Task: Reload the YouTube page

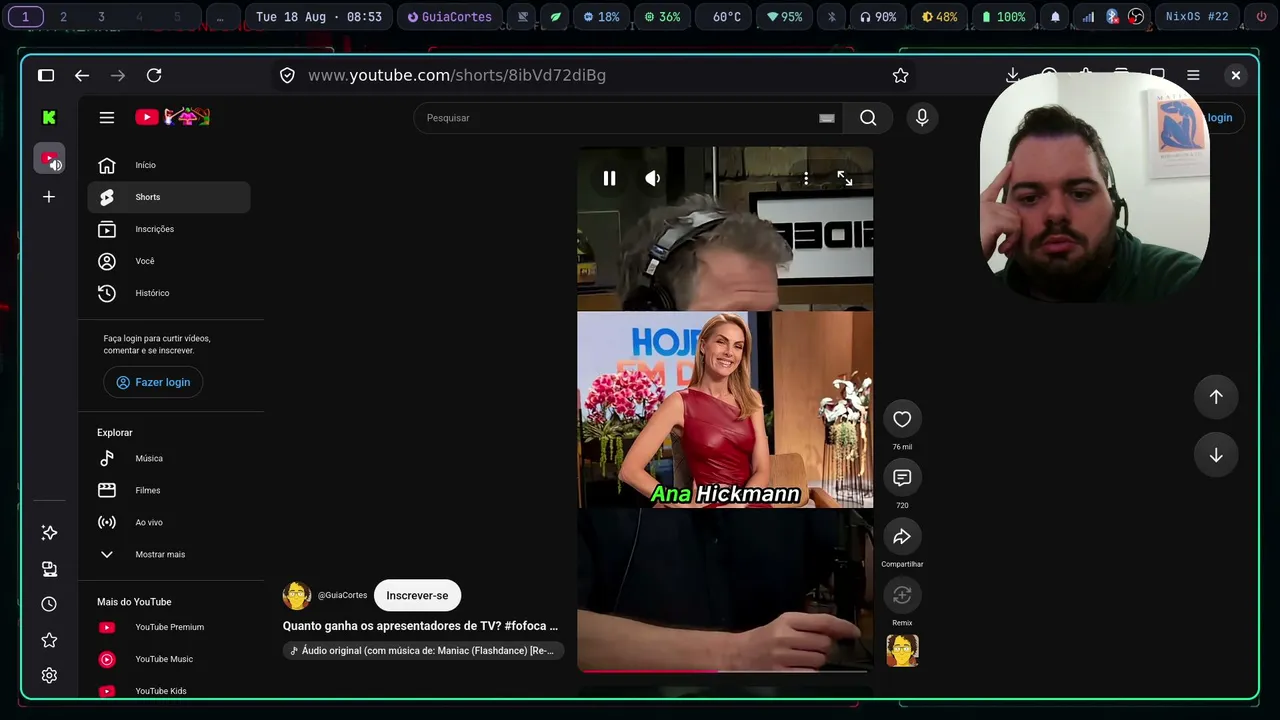Action: [154, 75]
